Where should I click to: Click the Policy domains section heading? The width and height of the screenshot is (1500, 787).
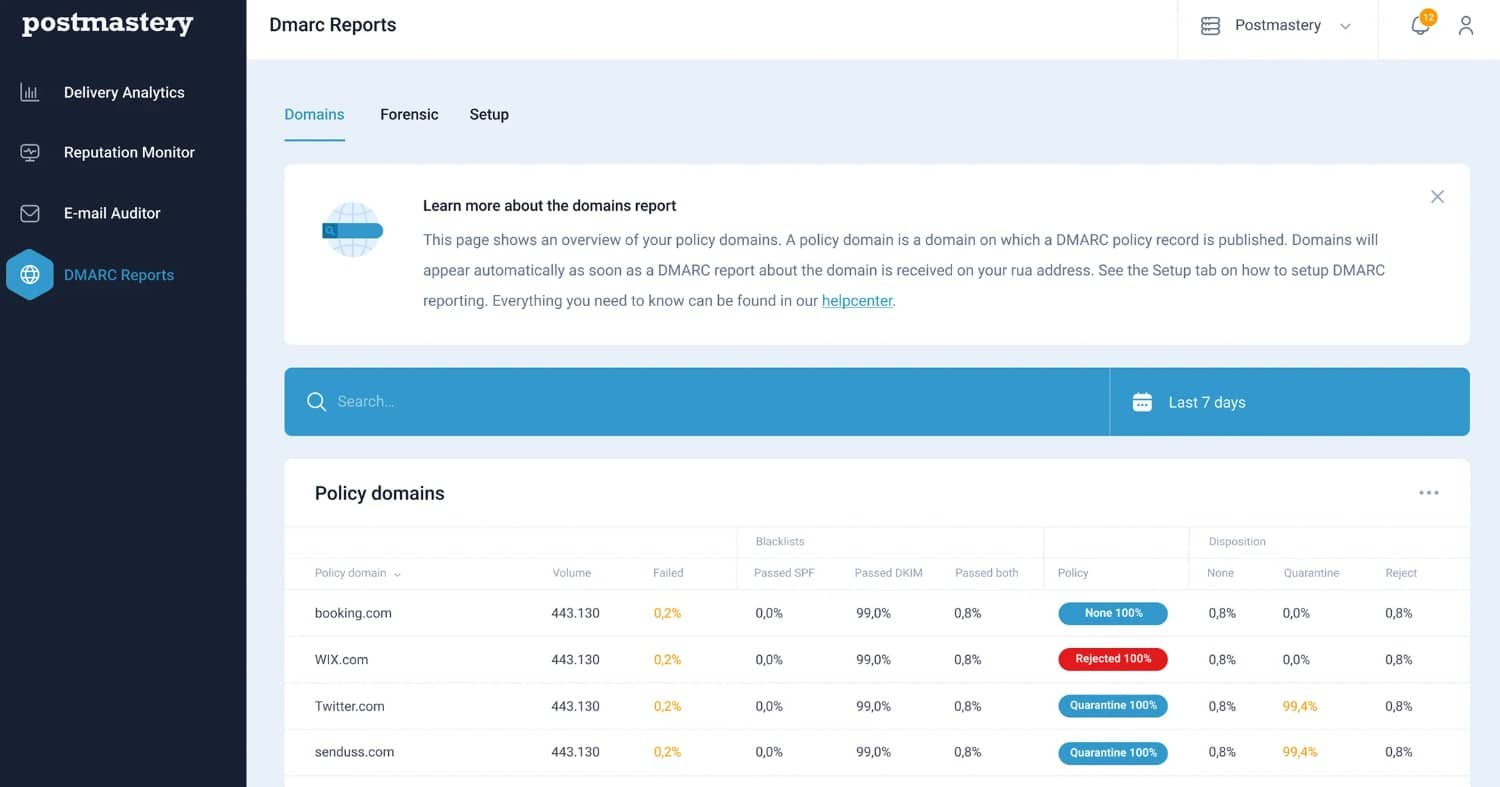[380, 493]
